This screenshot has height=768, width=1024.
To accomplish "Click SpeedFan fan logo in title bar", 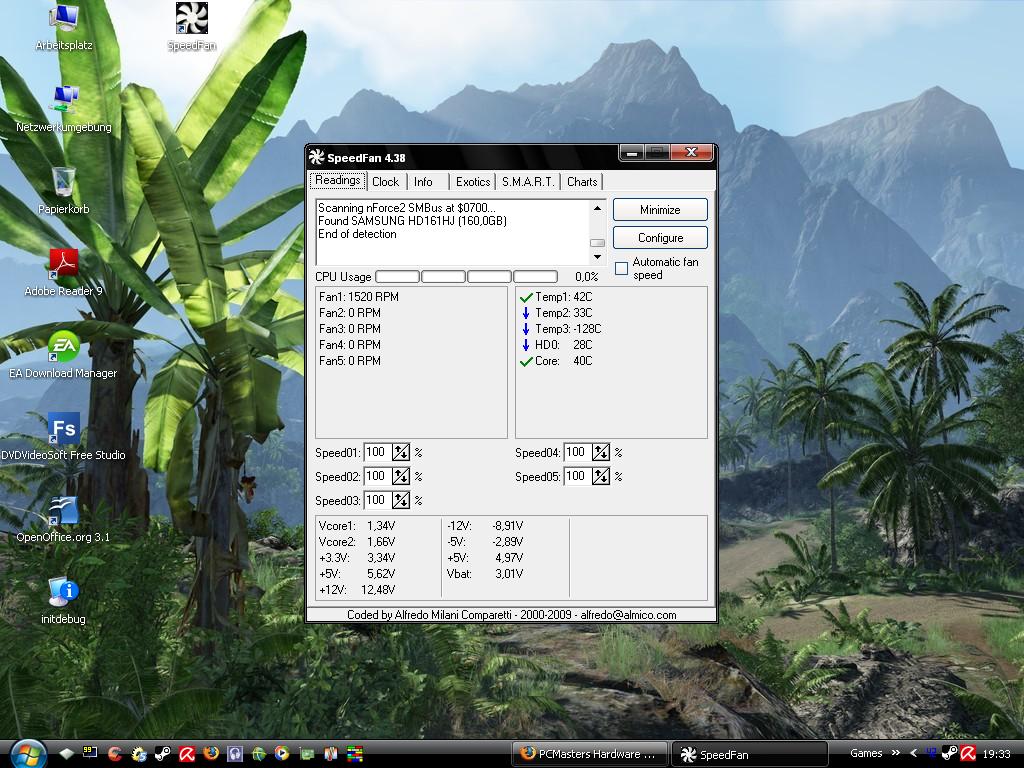I will [317, 157].
